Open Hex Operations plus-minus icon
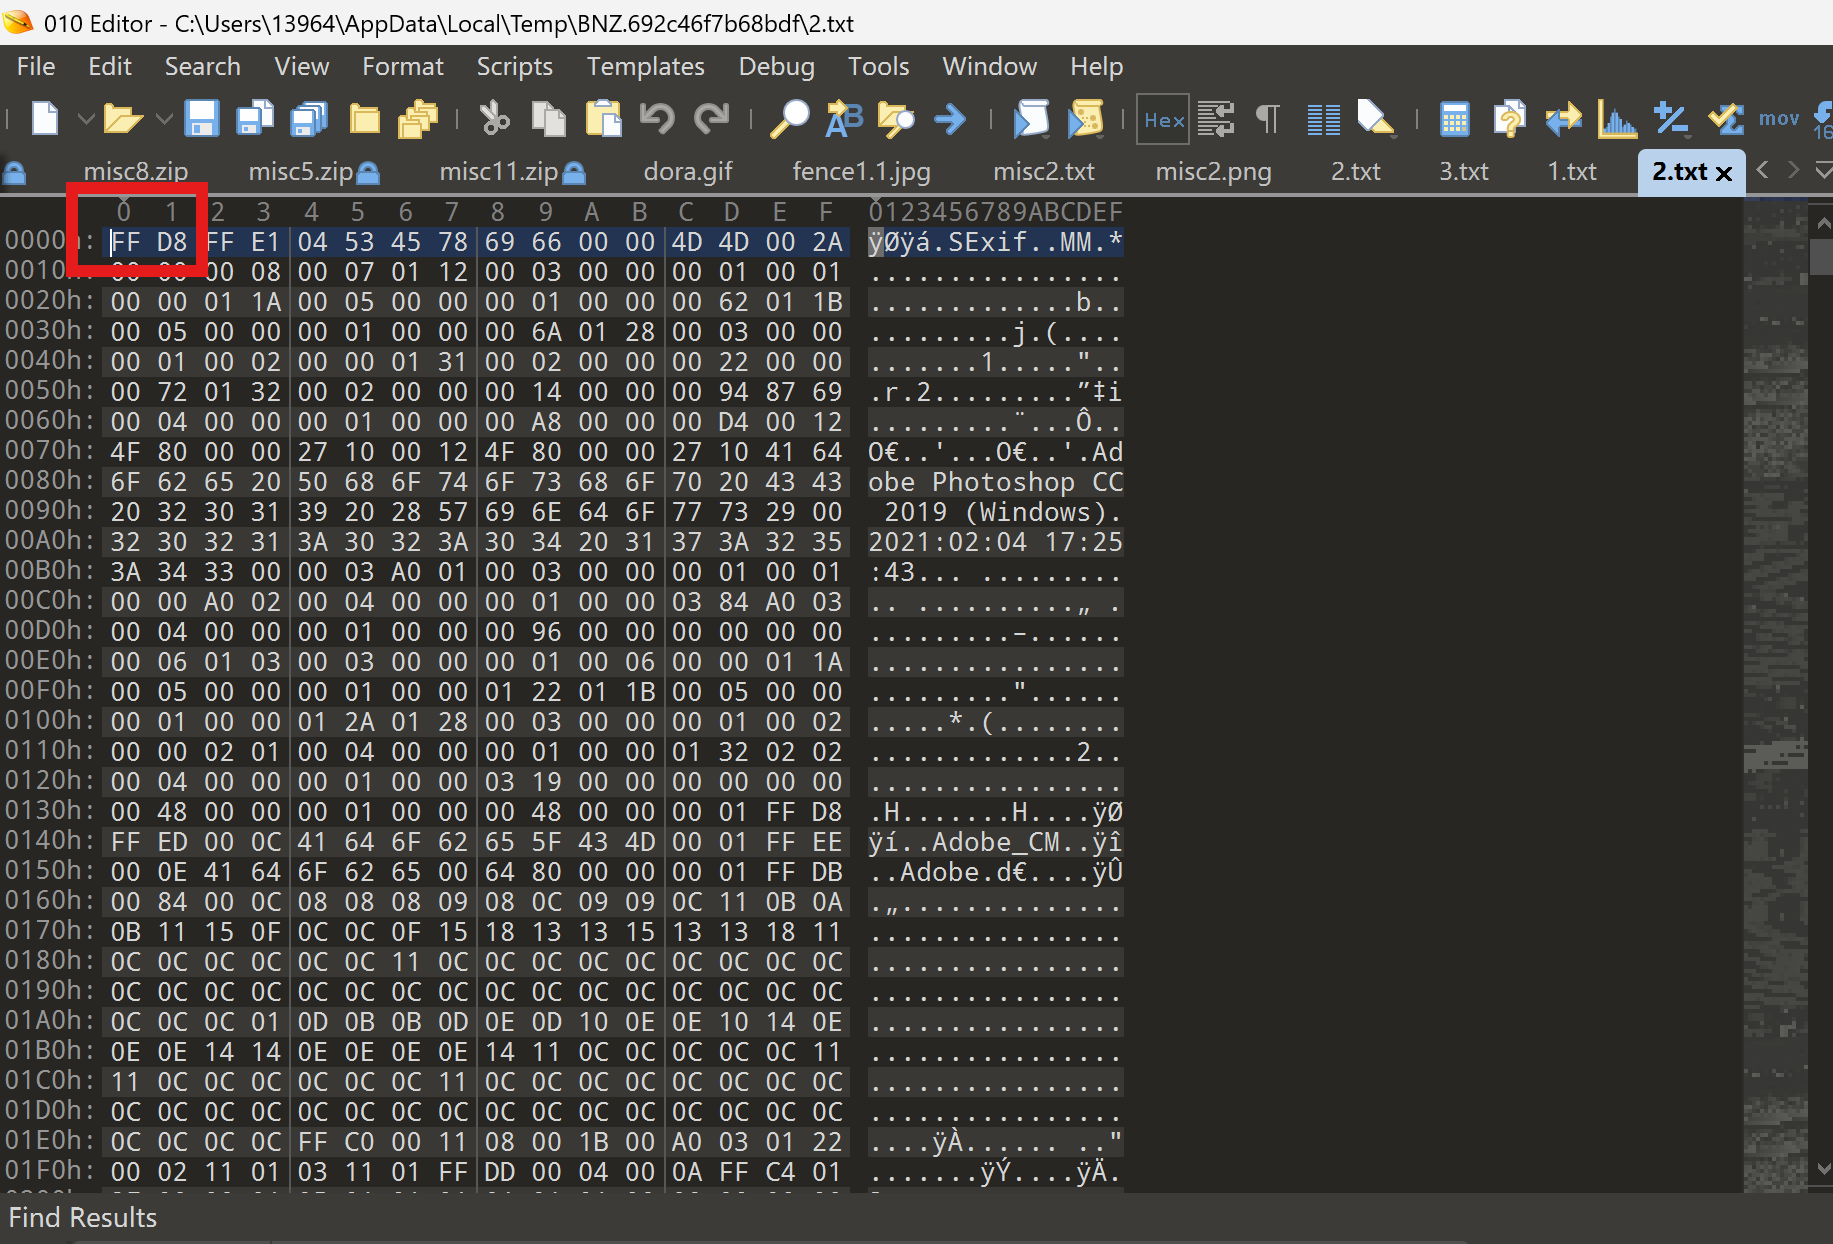The height and width of the screenshot is (1244, 1833). (1671, 119)
